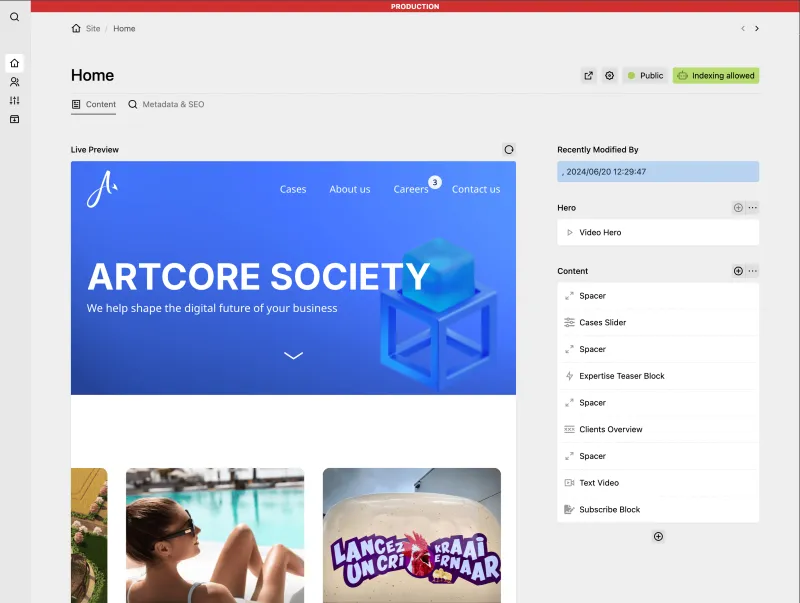Refresh the Live Preview
Image resolution: width=800 pixels, height=603 pixels.
click(x=509, y=149)
